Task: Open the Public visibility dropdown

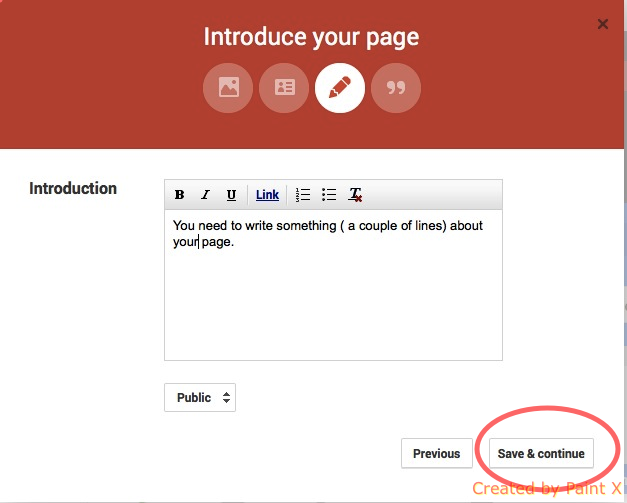Action: [x=200, y=397]
